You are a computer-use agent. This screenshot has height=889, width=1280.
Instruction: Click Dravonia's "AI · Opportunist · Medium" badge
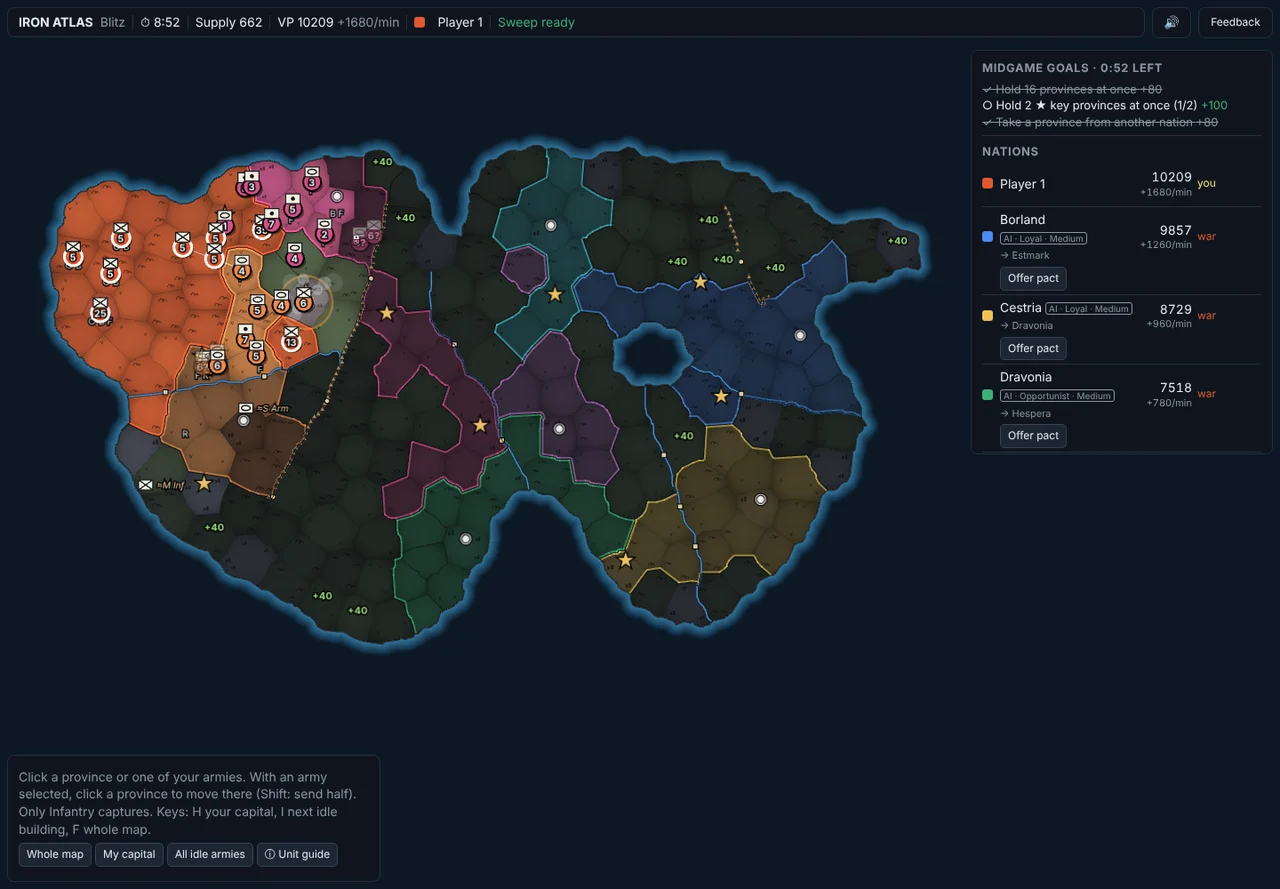click(x=1057, y=396)
